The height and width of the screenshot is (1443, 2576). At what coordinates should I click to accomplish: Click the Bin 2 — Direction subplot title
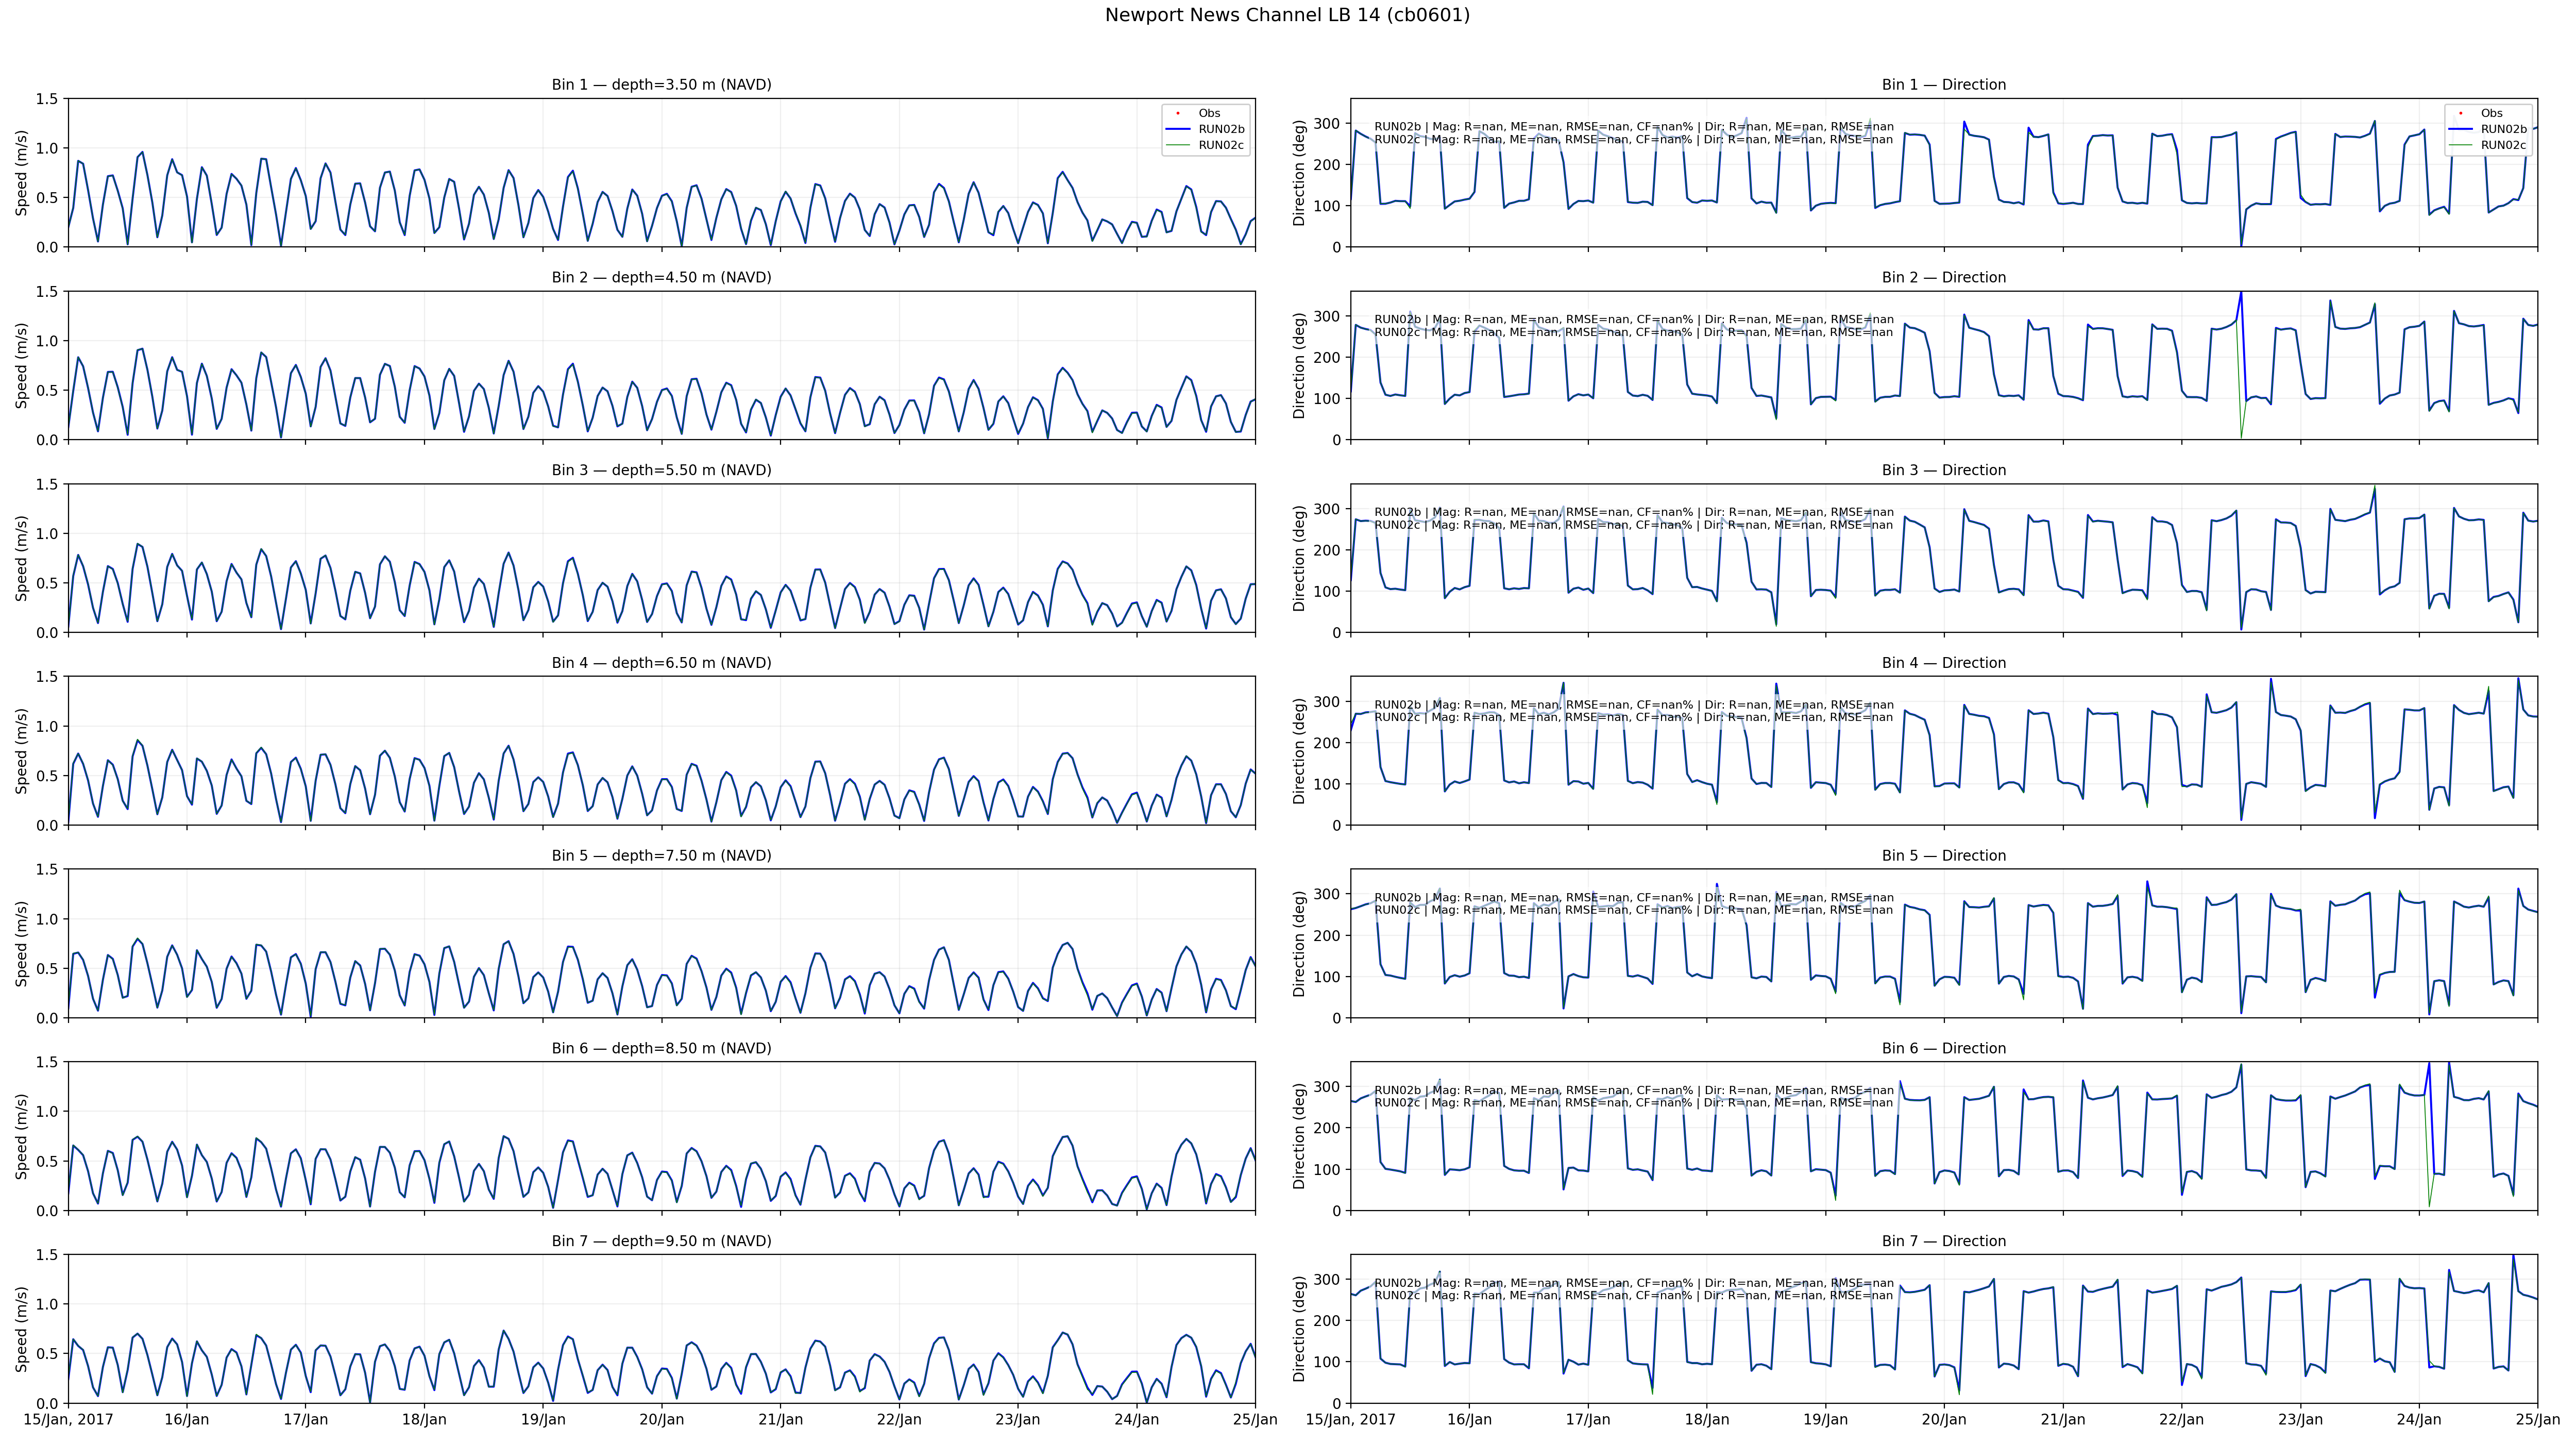click(1943, 278)
